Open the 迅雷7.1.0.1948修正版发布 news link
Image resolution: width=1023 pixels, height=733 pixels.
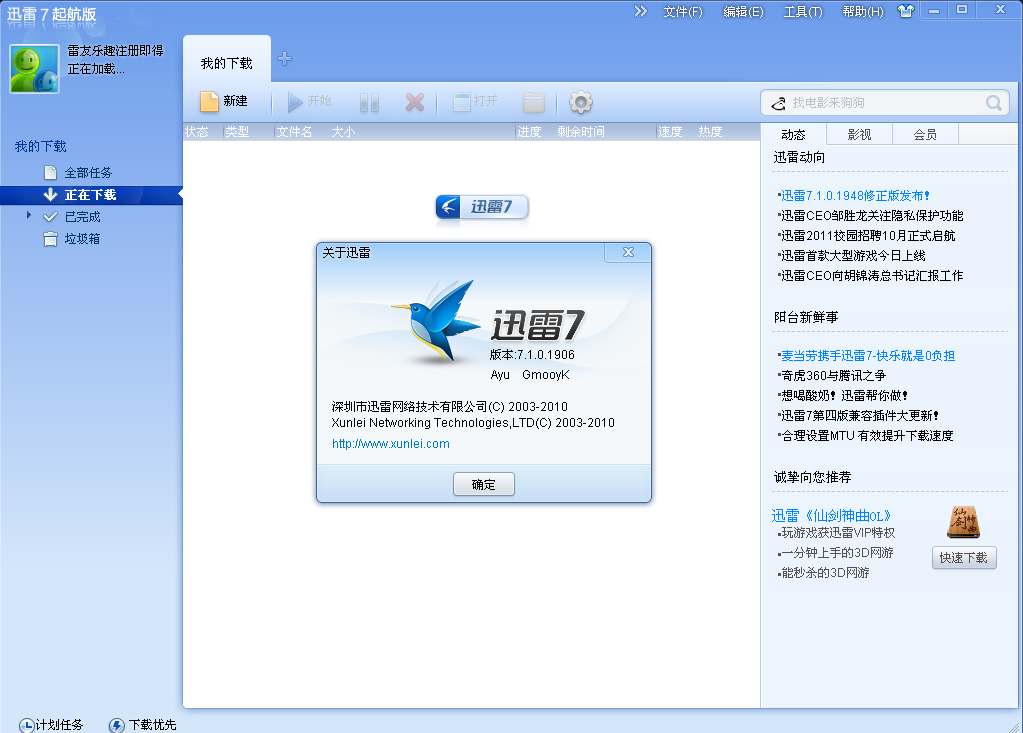(x=854, y=196)
